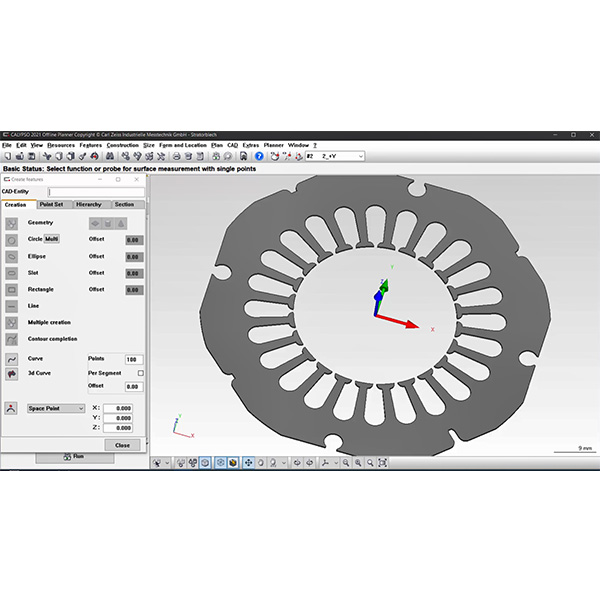
Task: Click the CAD-Entity input field
Action: [x=97, y=191]
